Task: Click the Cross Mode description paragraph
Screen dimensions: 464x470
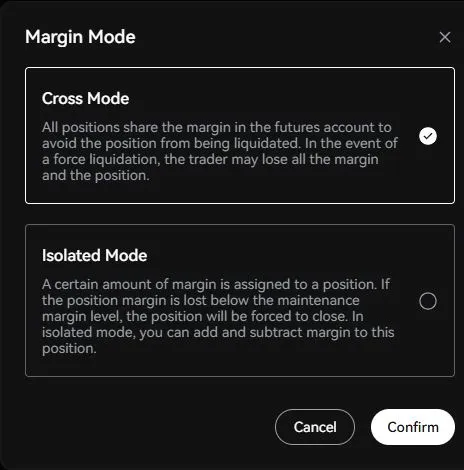Action: coord(220,151)
